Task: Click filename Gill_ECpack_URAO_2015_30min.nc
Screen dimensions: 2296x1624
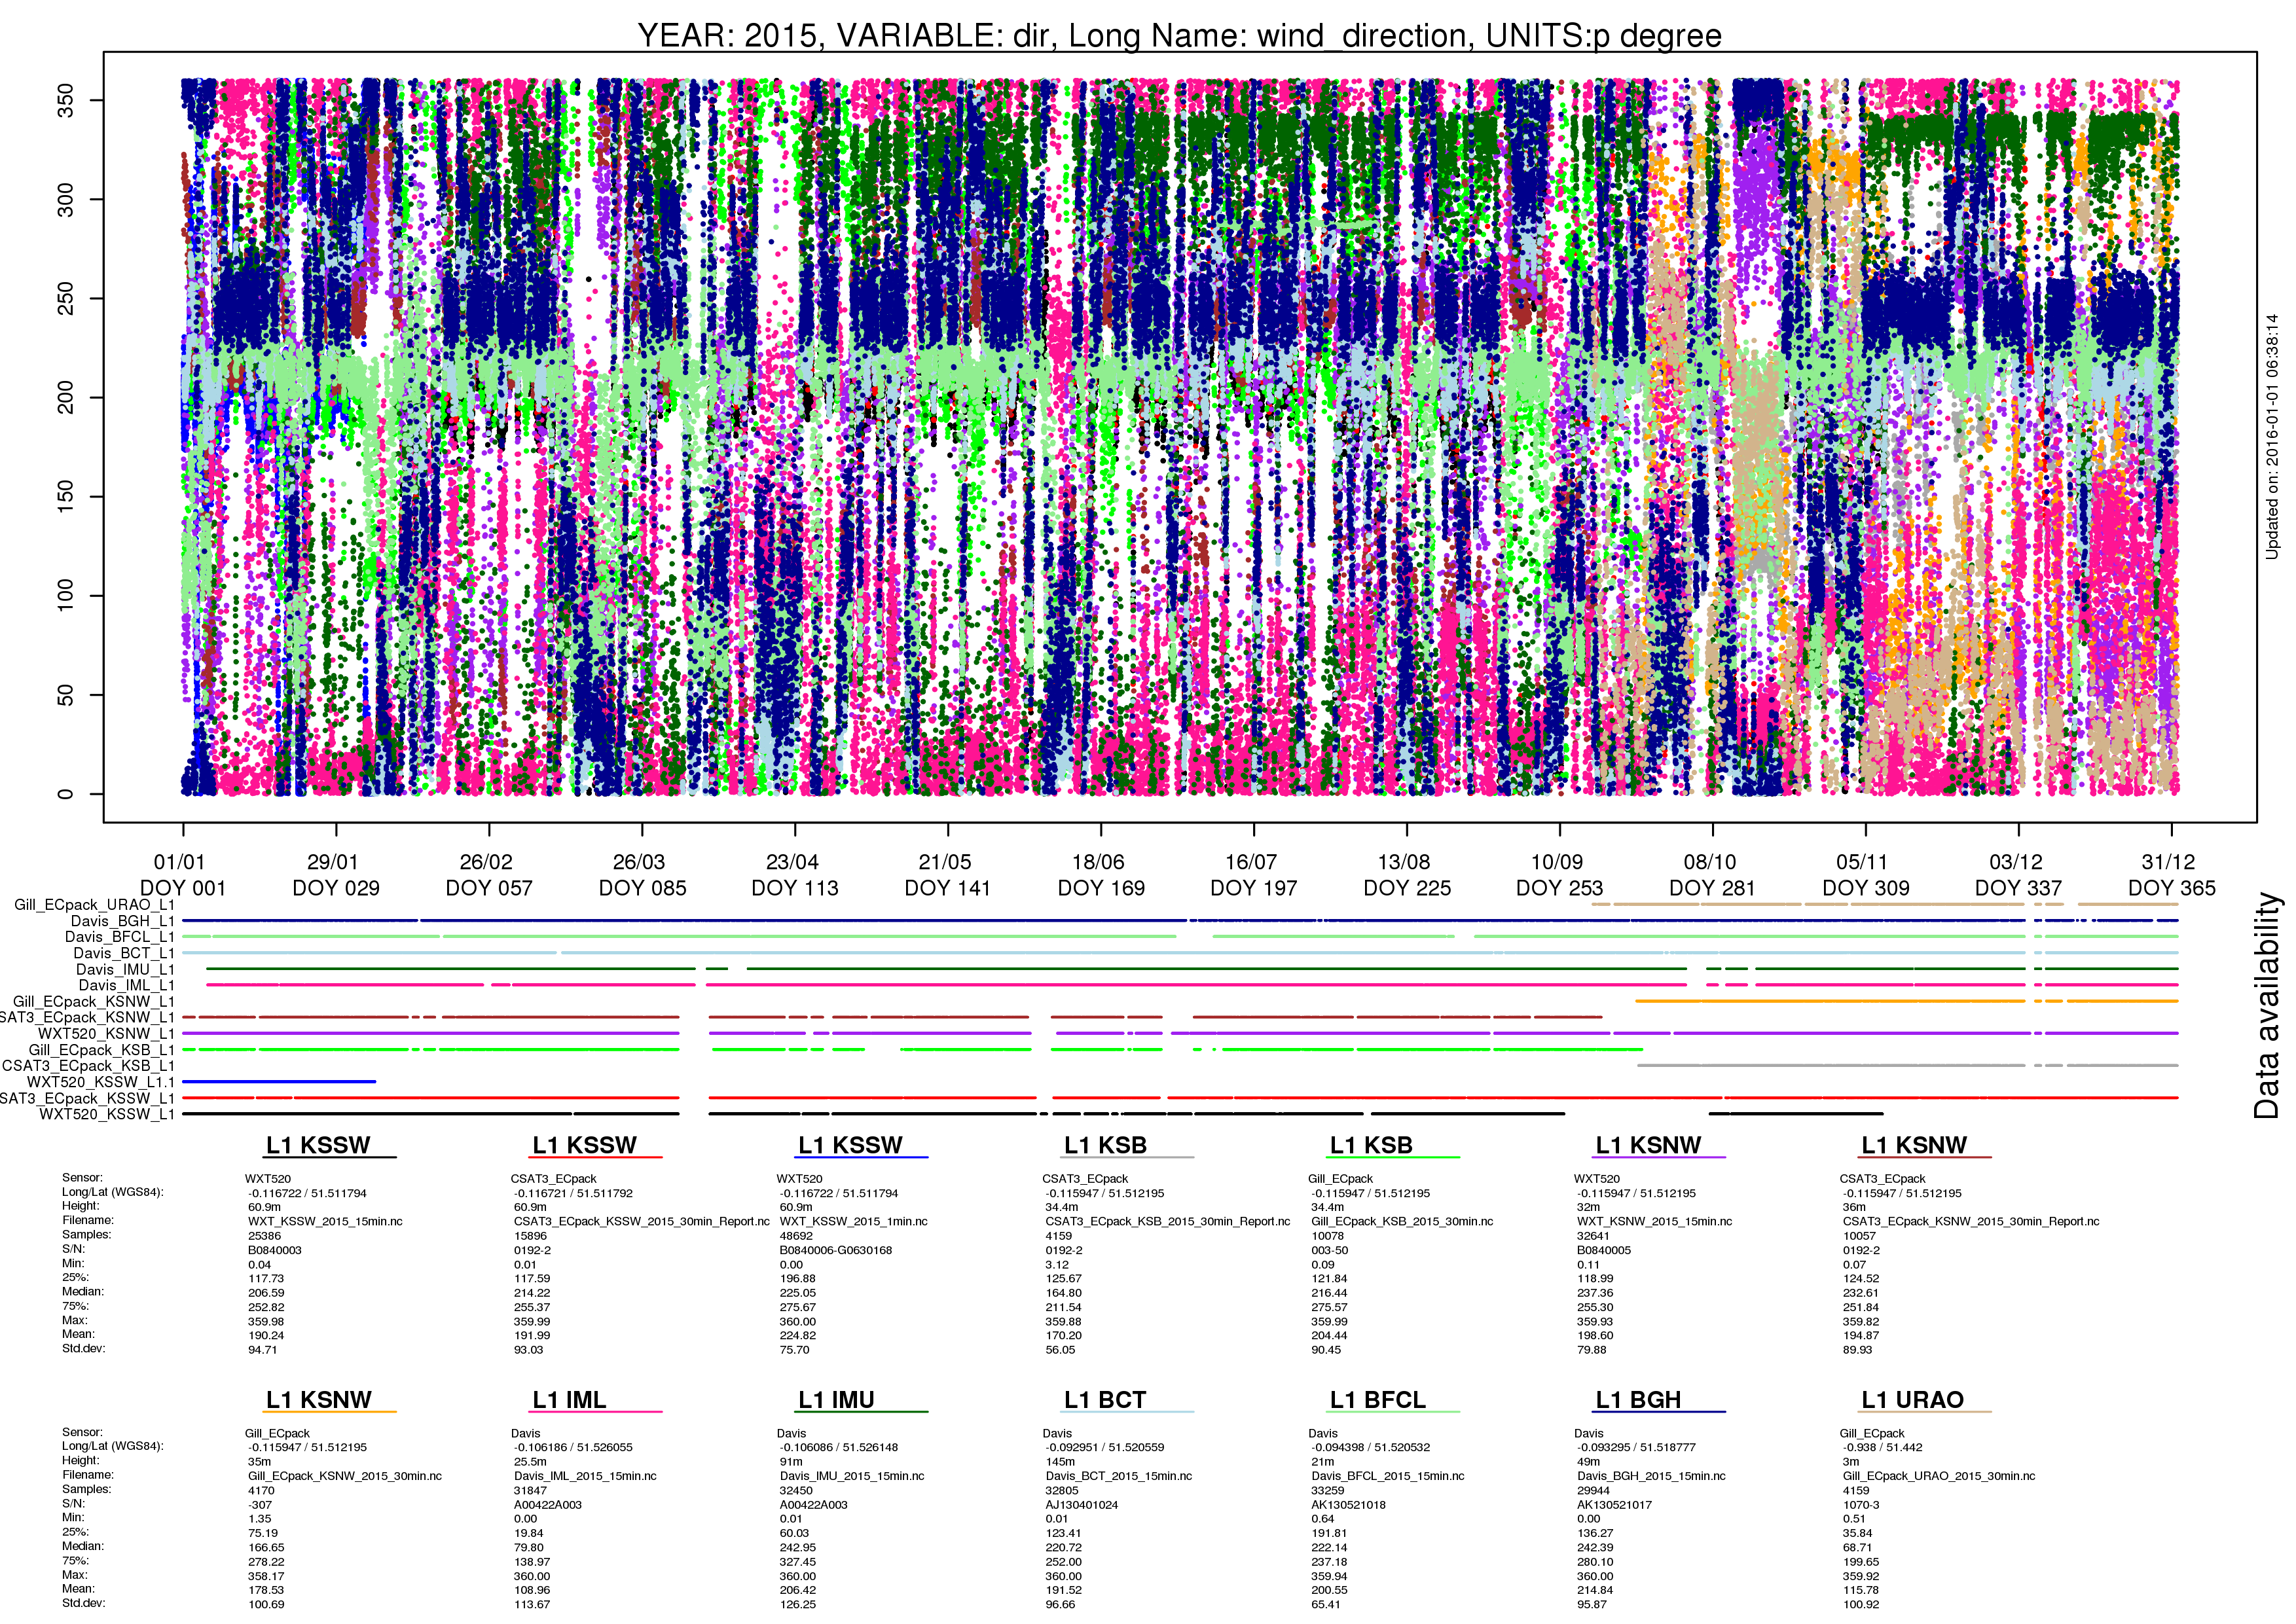Action: pos(1939,1476)
